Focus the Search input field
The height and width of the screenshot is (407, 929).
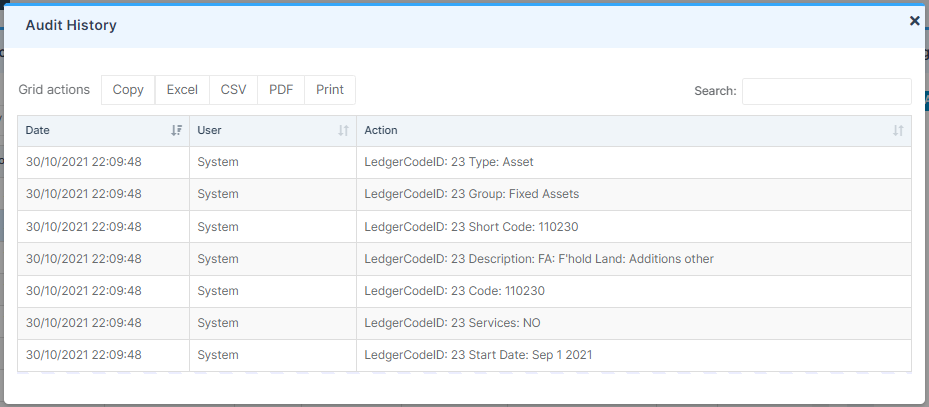coord(827,91)
